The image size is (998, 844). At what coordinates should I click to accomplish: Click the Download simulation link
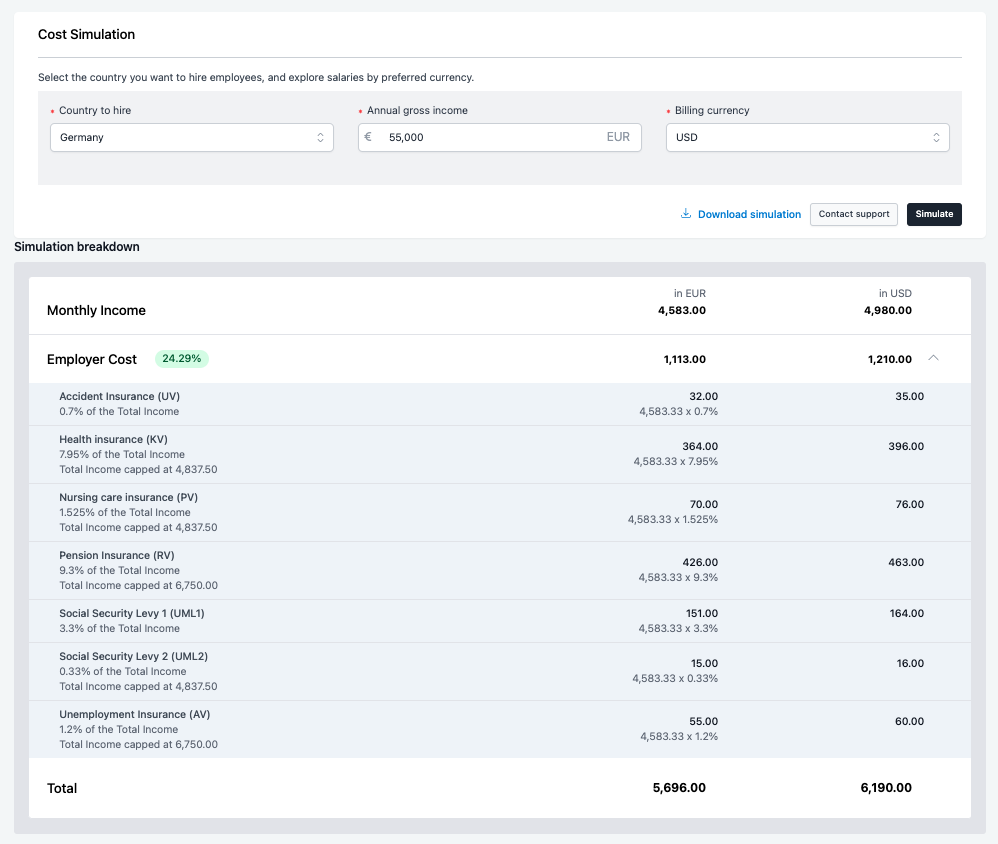(749, 214)
